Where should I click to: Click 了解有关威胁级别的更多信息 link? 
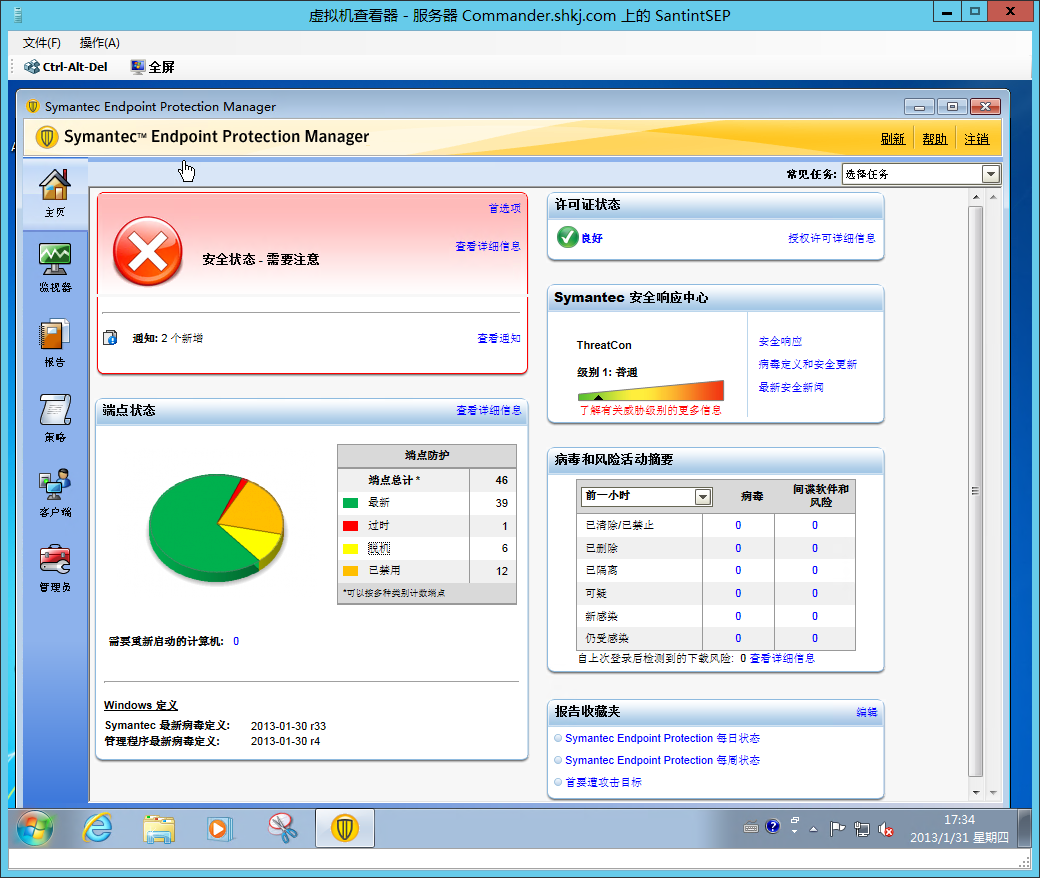(x=651, y=410)
